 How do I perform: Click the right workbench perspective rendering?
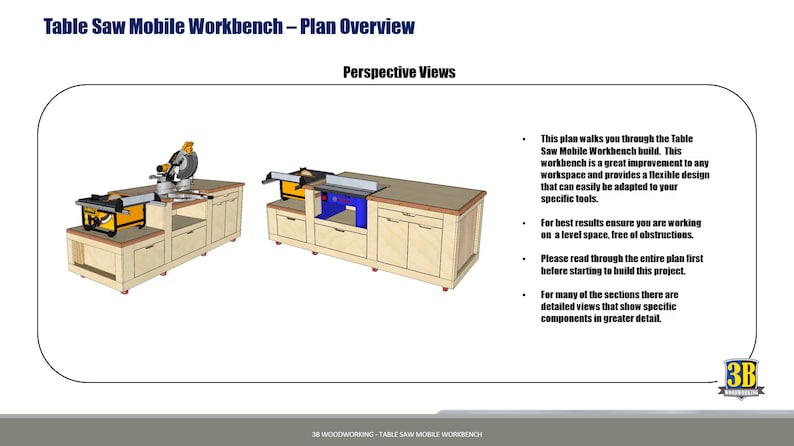374,229
